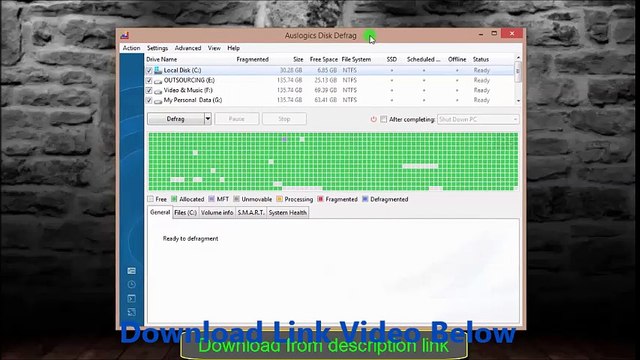Select 'Video & Music (F:)' drive name
The height and width of the screenshot is (360, 640).
[x=188, y=90]
